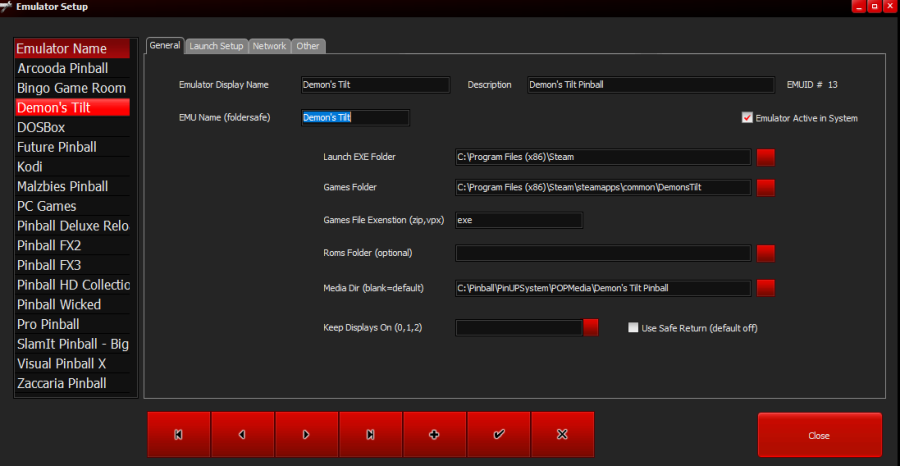
Task: Go to the next emulator record
Action: coord(306,435)
